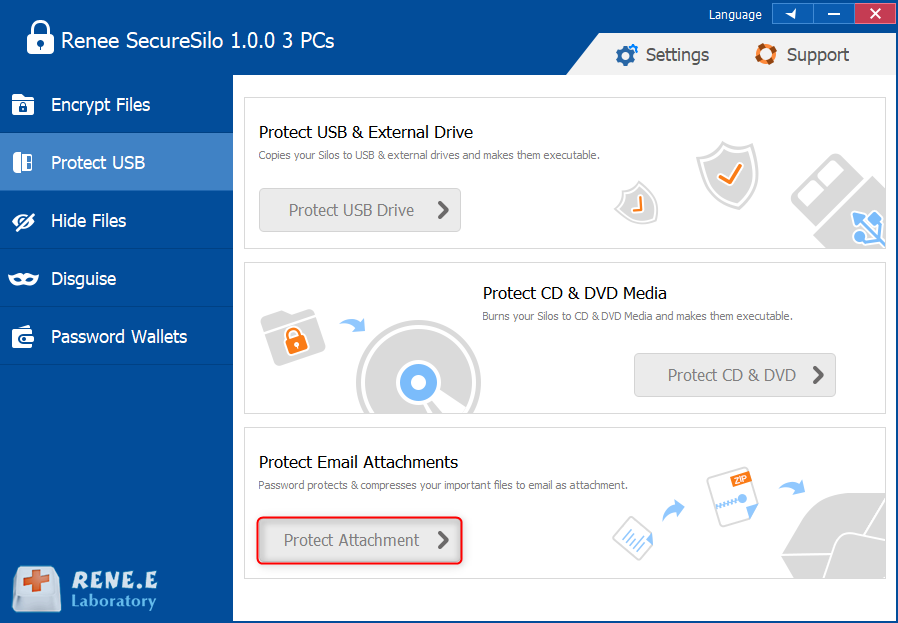This screenshot has width=898, height=623.
Task: Close the SecureSilo window
Action: tap(875, 14)
